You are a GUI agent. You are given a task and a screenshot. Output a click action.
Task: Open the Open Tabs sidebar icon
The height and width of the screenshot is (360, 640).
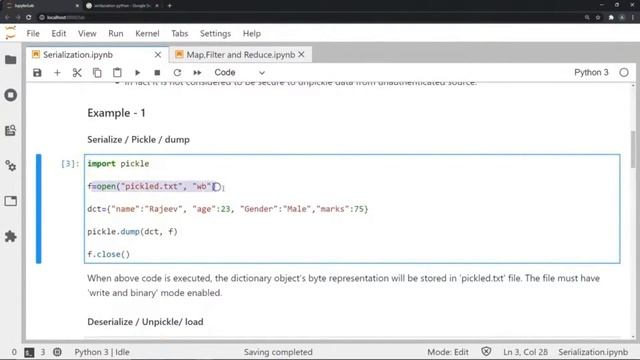click(x=11, y=201)
